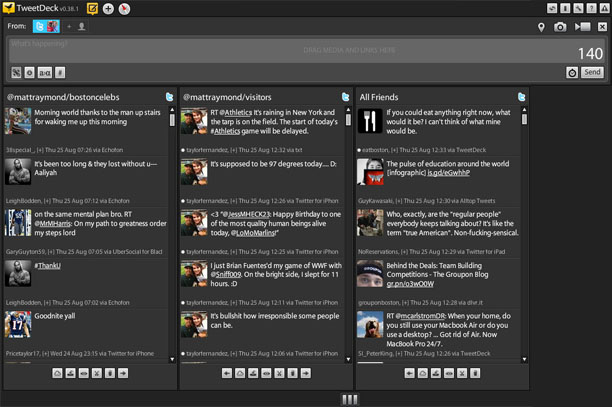Screen dimensions: 612x407
Task: Open the compass directory icon
Action: coord(124,9)
